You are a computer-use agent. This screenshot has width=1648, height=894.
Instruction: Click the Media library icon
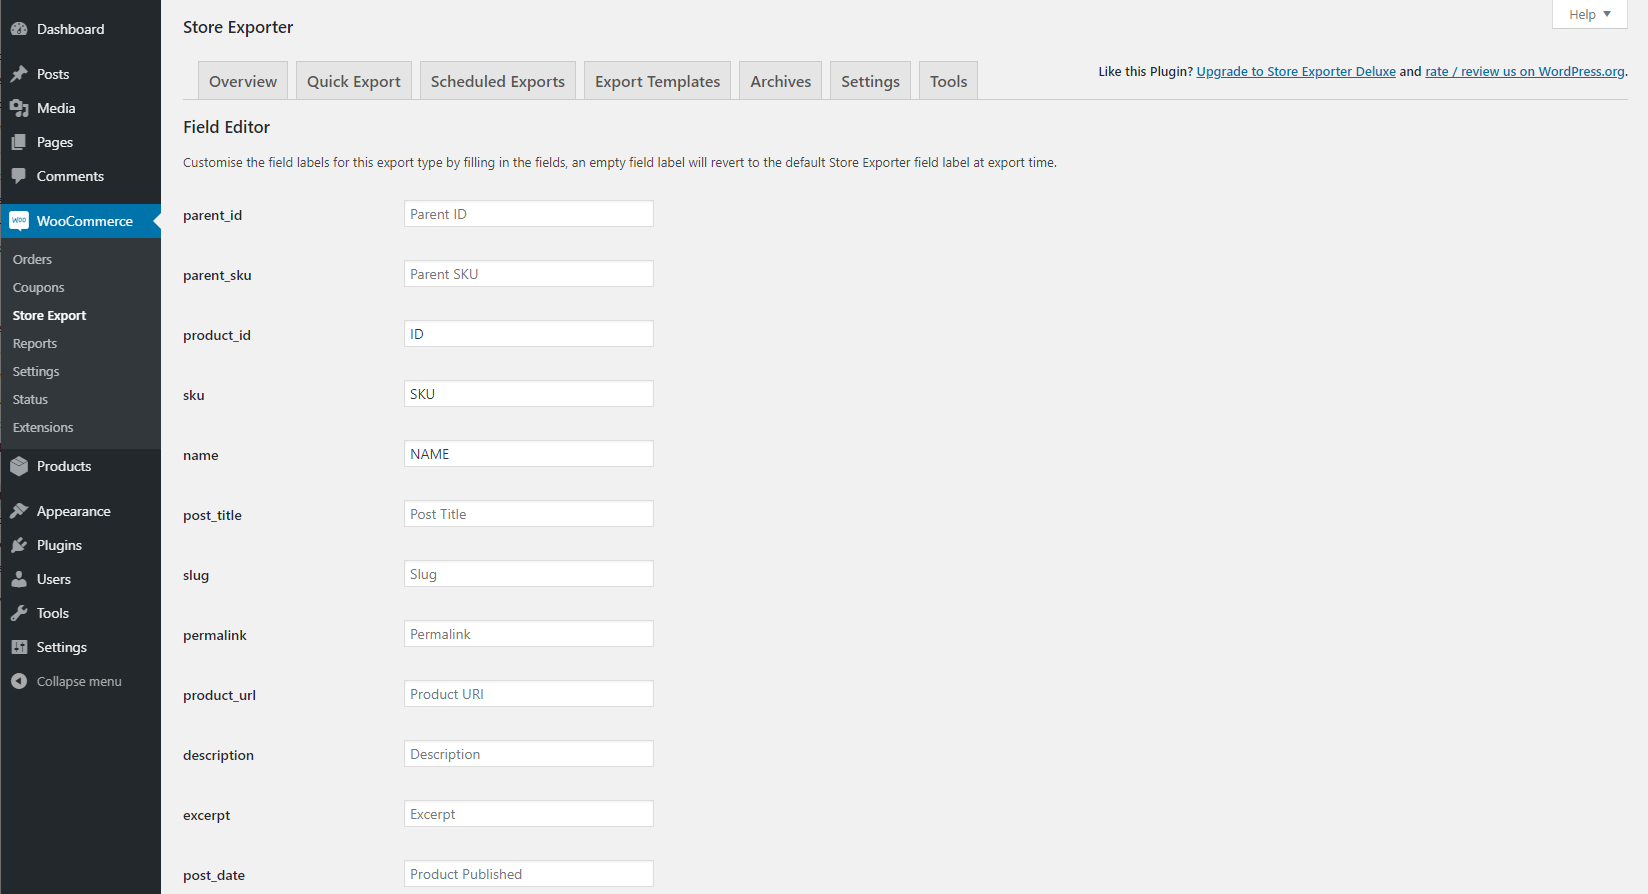pyautogui.click(x=19, y=108)
